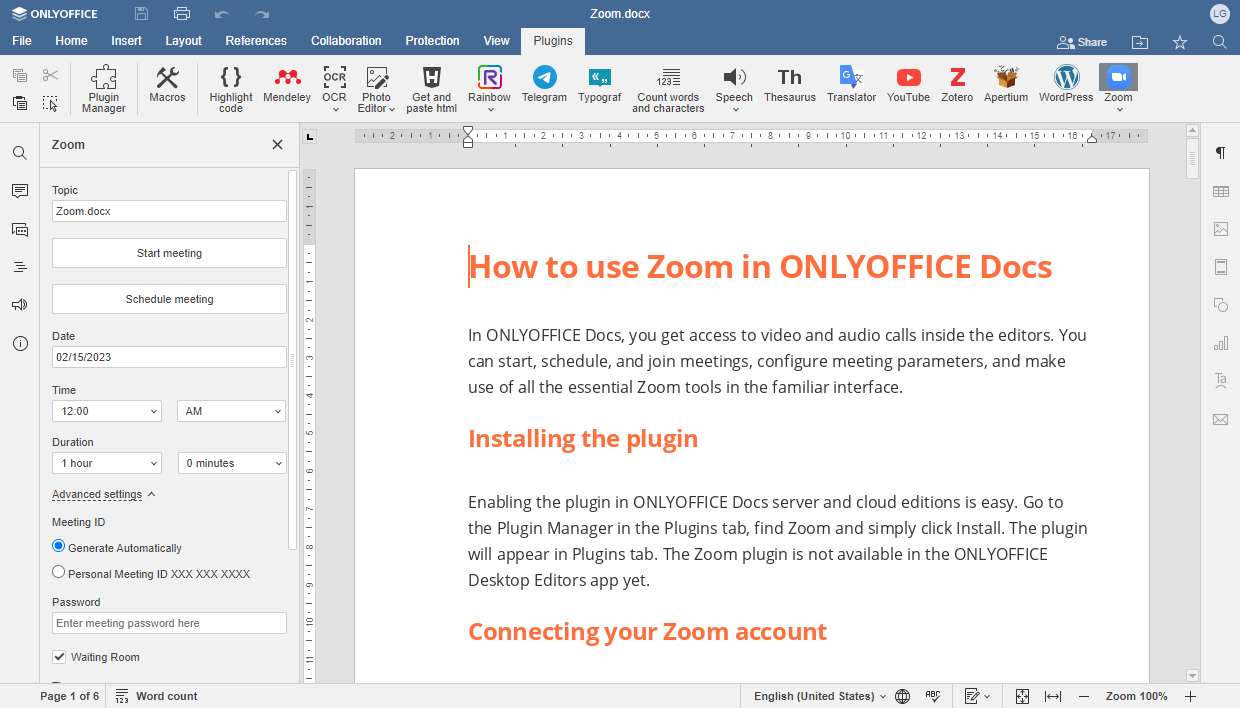Open the Duration minutes dropdown

pyautogui.click(x=231, y=463)
